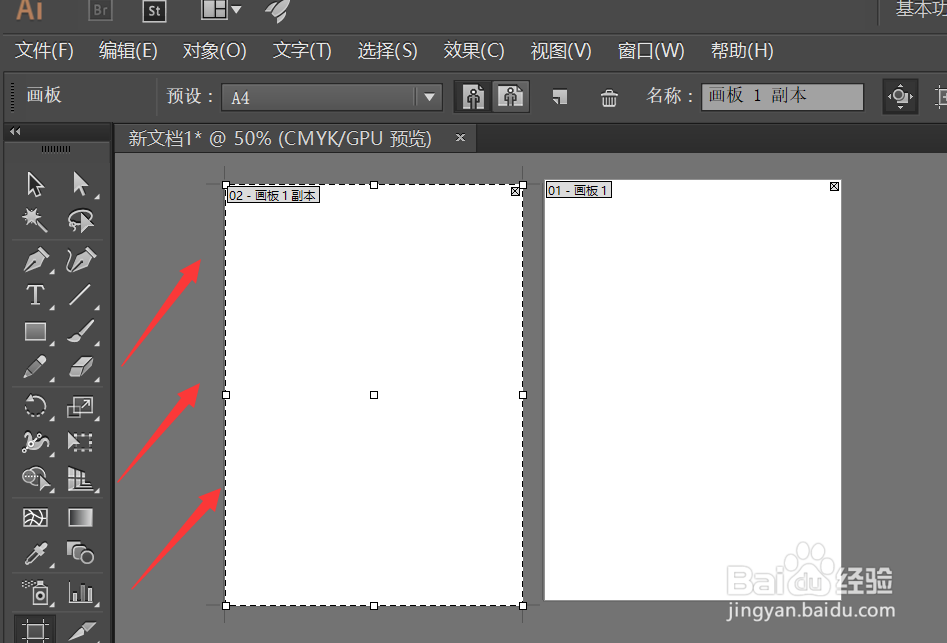Select the Shape Builder tool
Viewport: 947px width, 643px height.
click(x=36, y=479)
